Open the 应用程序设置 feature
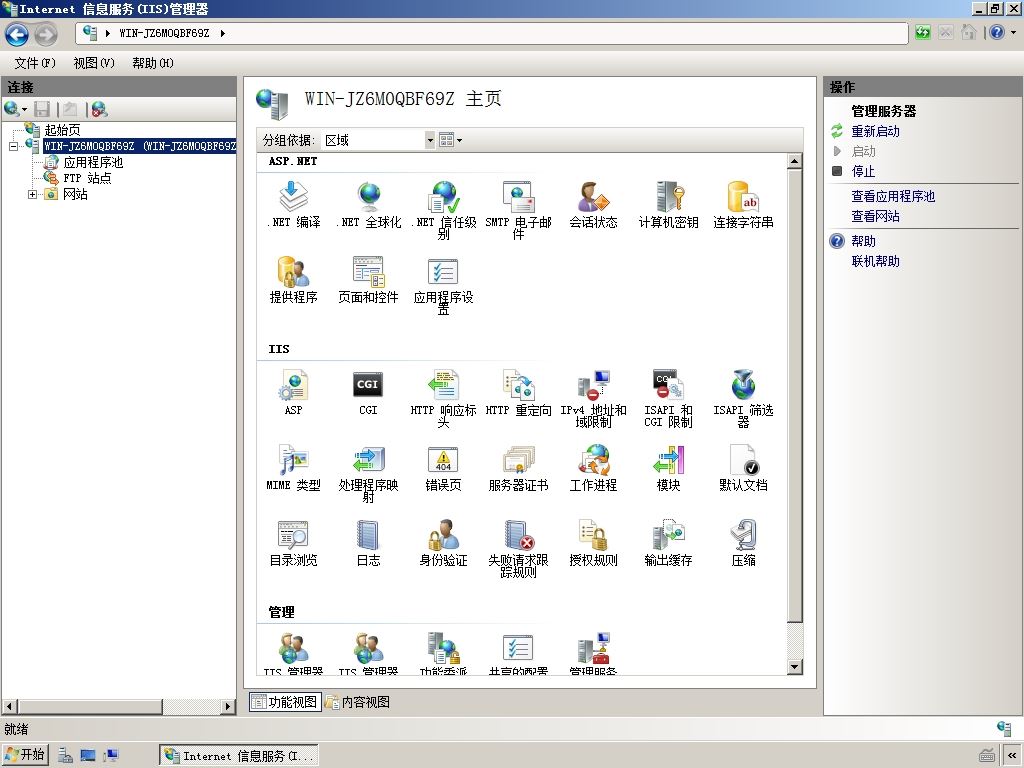The width and height of the screenshot is (1024, 768). pyautogui.click(x=443, y=285)
